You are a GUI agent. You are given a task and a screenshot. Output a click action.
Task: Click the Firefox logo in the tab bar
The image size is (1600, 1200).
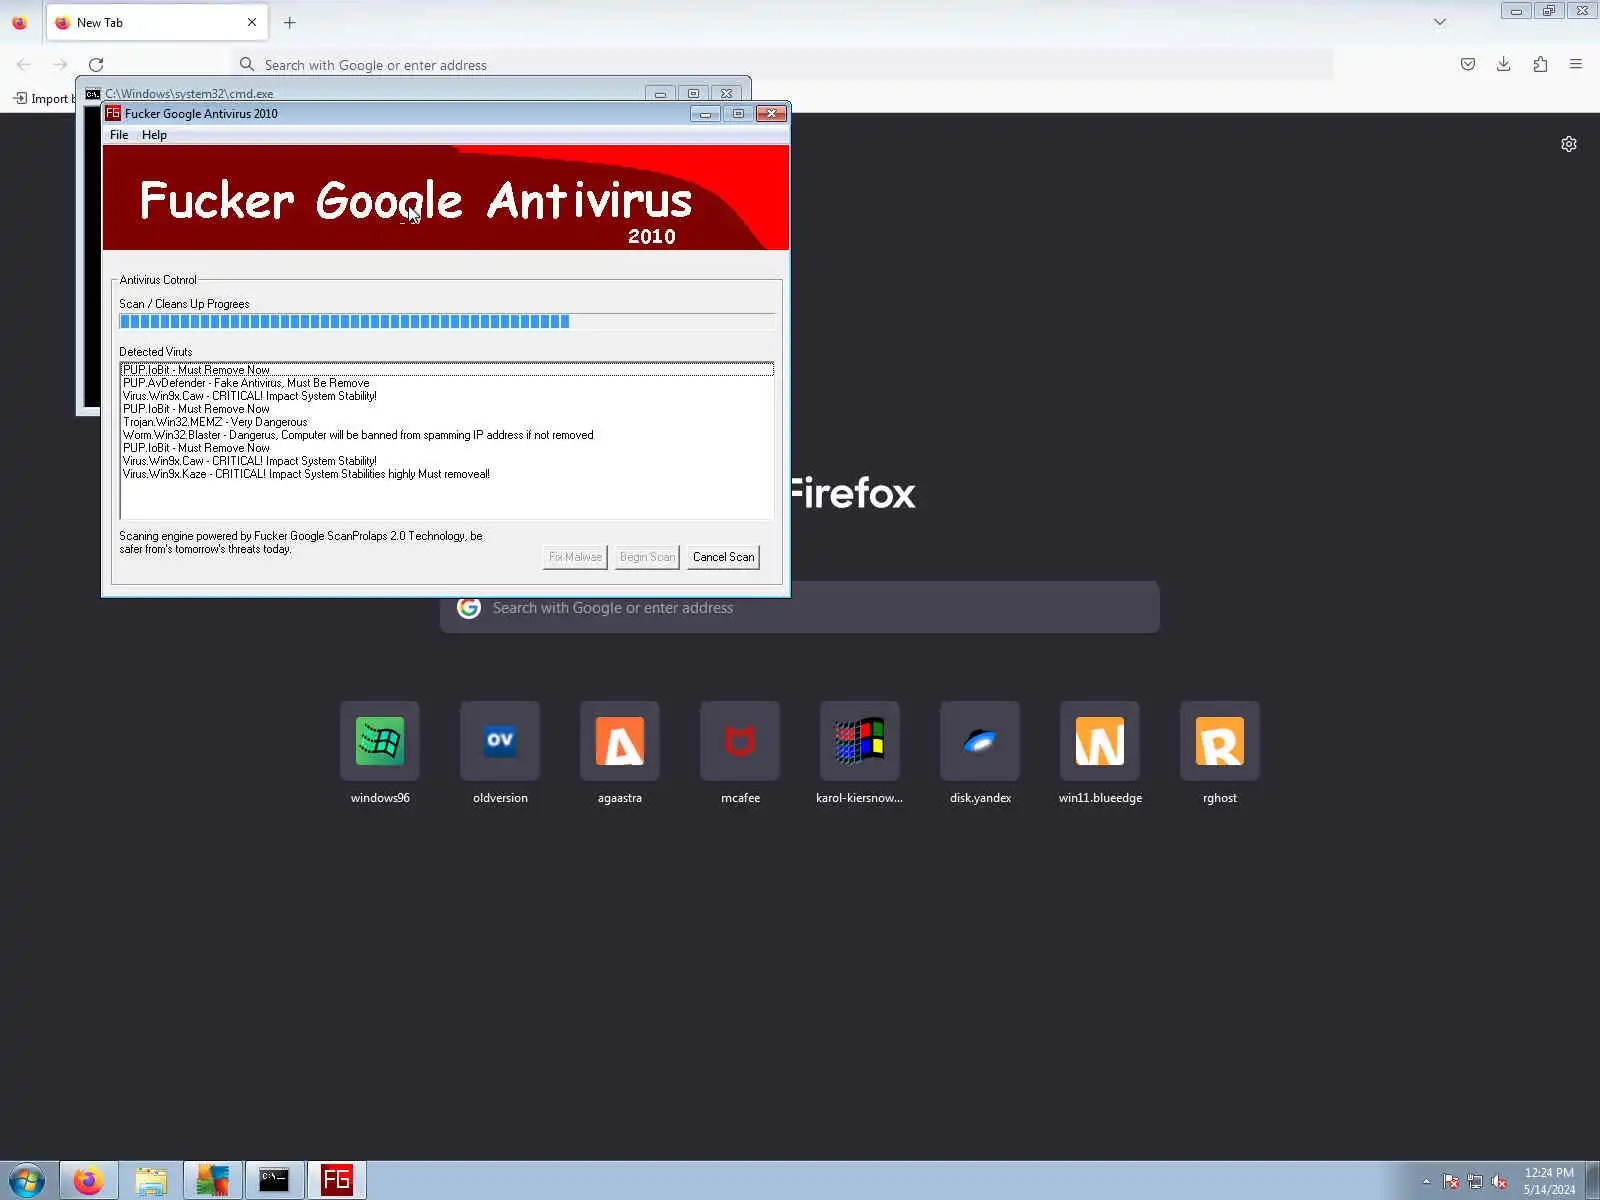(x=19, y=22)
